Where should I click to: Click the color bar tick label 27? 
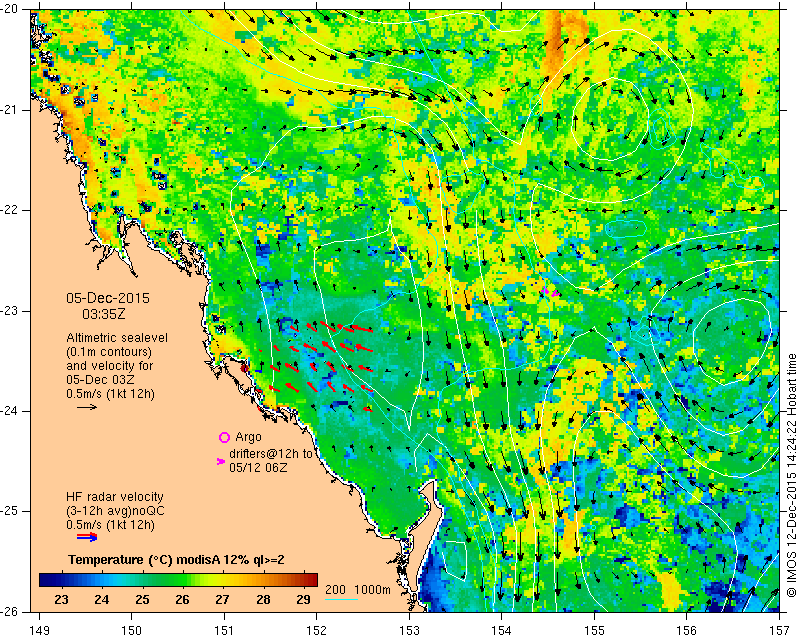point(222,599)
